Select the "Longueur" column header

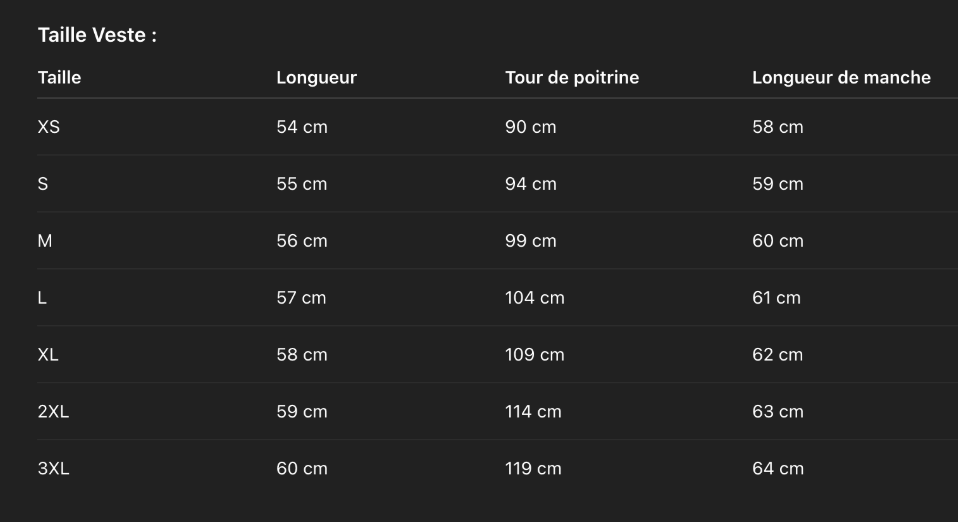pos(316,78)
